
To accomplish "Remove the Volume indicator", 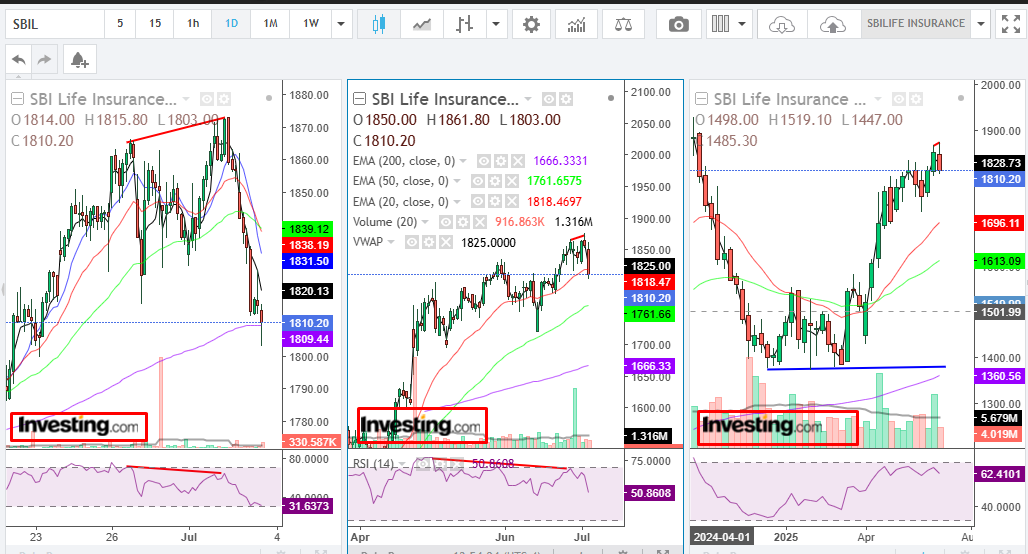I will tap(479, 222).
